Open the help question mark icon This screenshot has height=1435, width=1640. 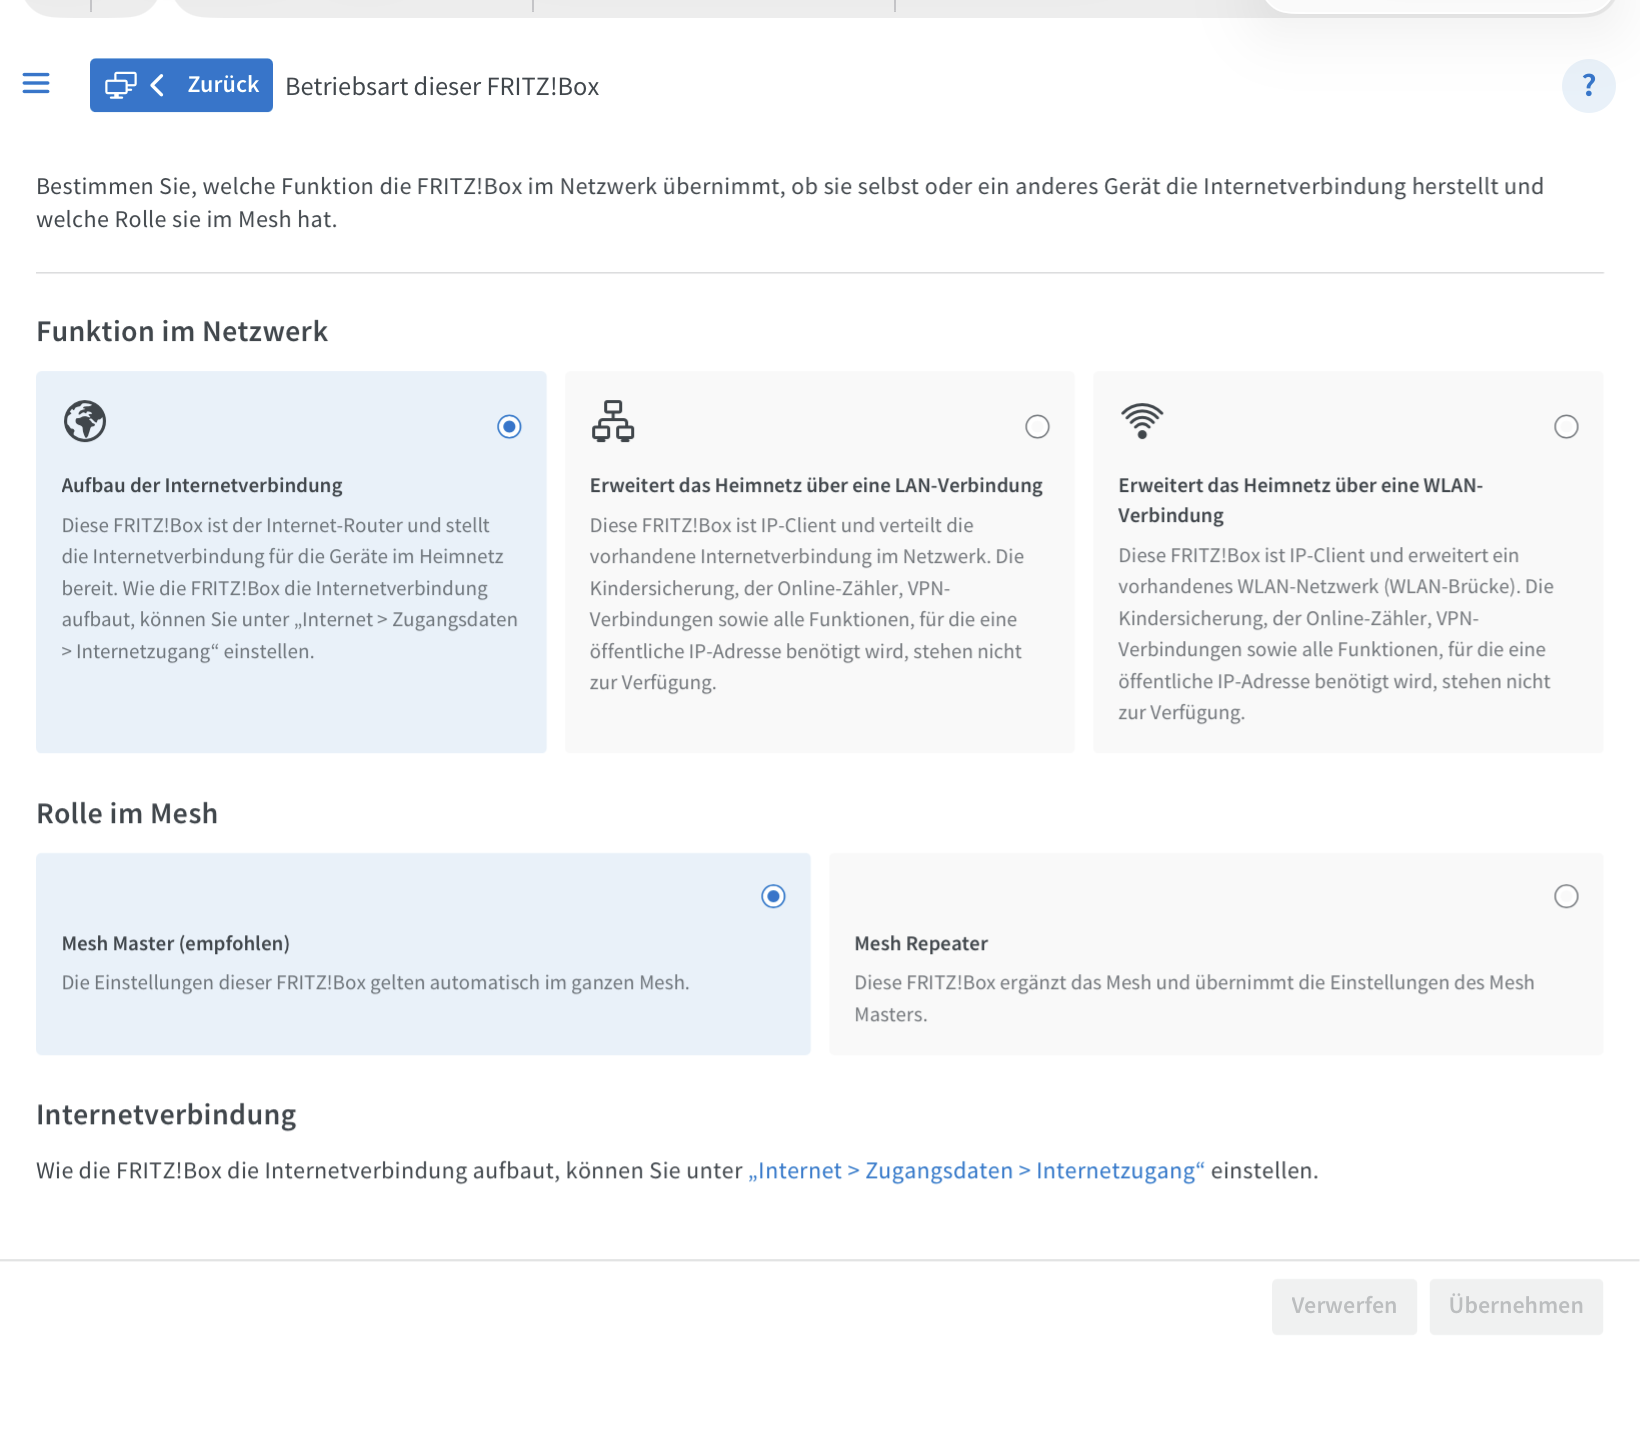click(x=1588, y=86)
